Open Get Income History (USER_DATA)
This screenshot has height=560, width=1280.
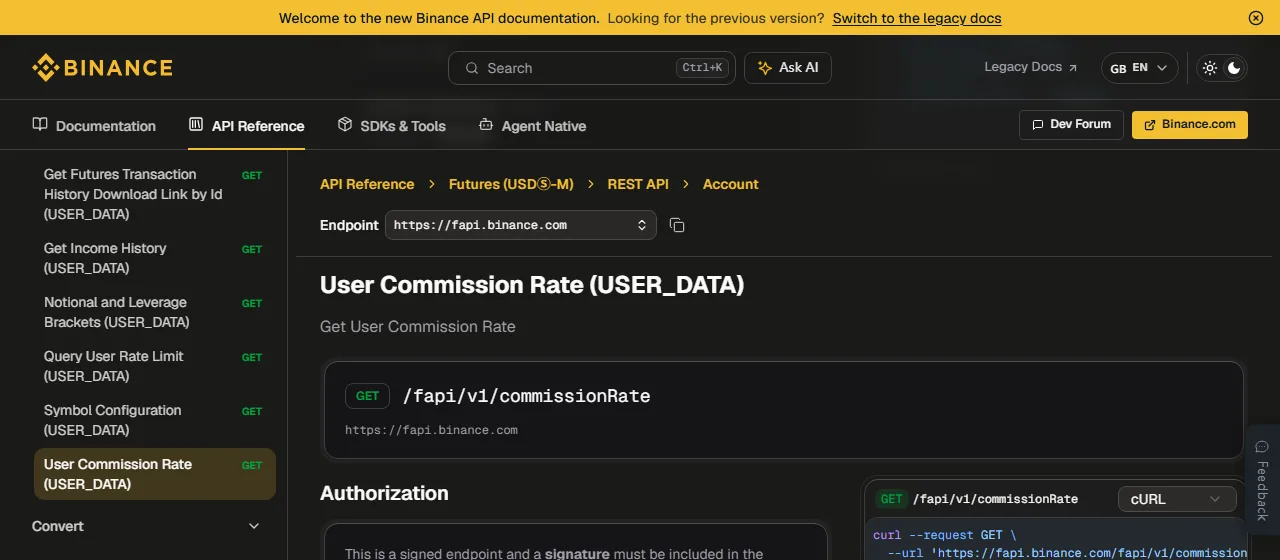[154, 258]
